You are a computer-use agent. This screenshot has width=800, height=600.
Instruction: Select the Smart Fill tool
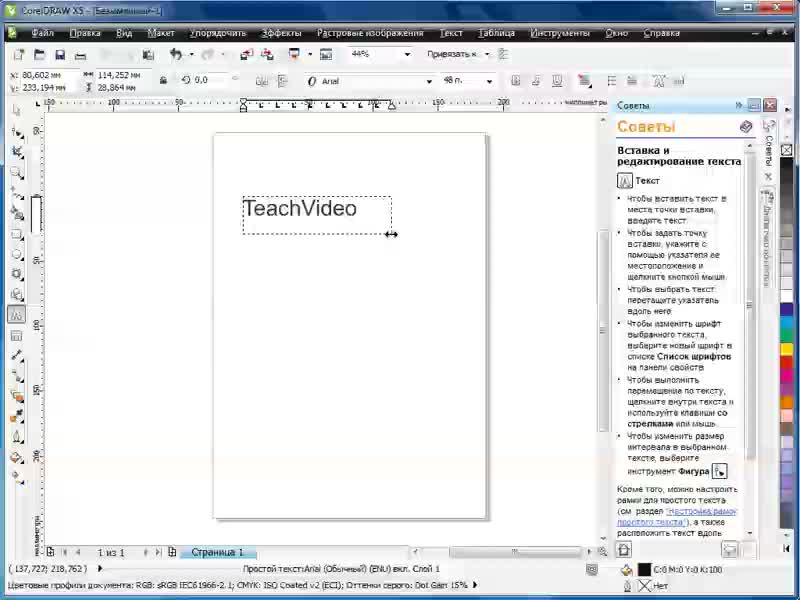pyautogui.click(x=17, y=213)
